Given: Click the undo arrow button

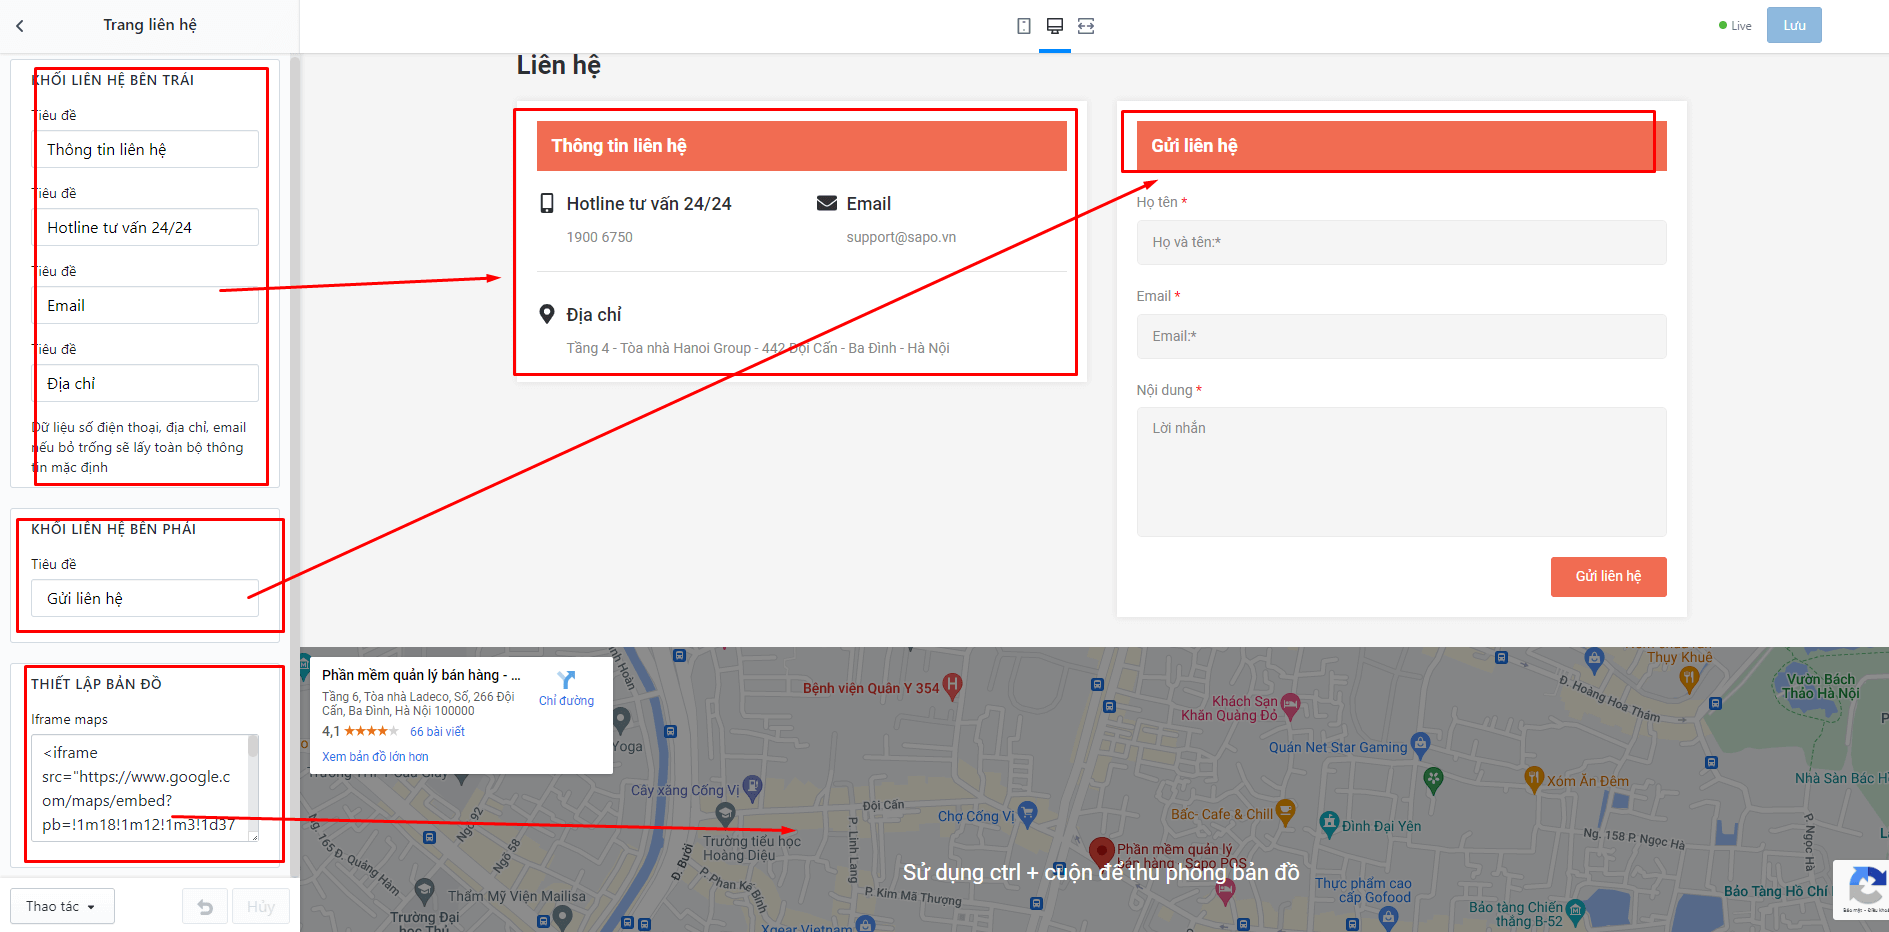Looking at the screenshot, I should [205, 907].
